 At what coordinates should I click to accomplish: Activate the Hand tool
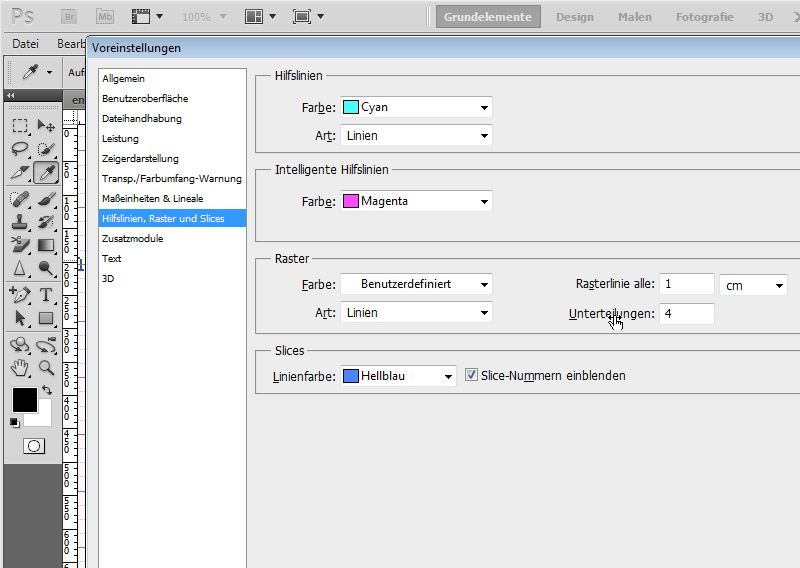click(20, 367)
